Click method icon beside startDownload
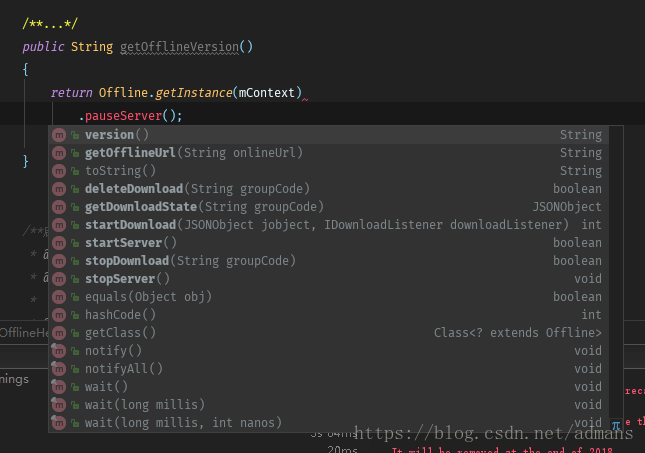 pos(59,225)
